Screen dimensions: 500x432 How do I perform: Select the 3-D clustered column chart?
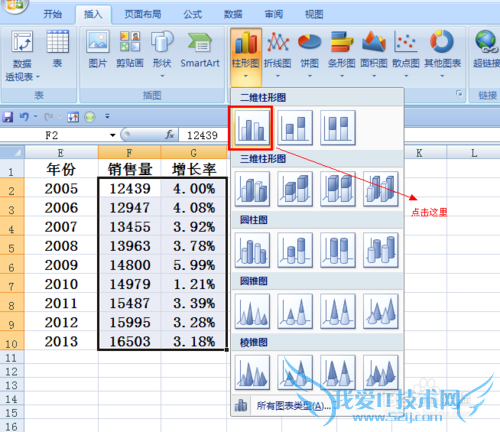point(252,189)
